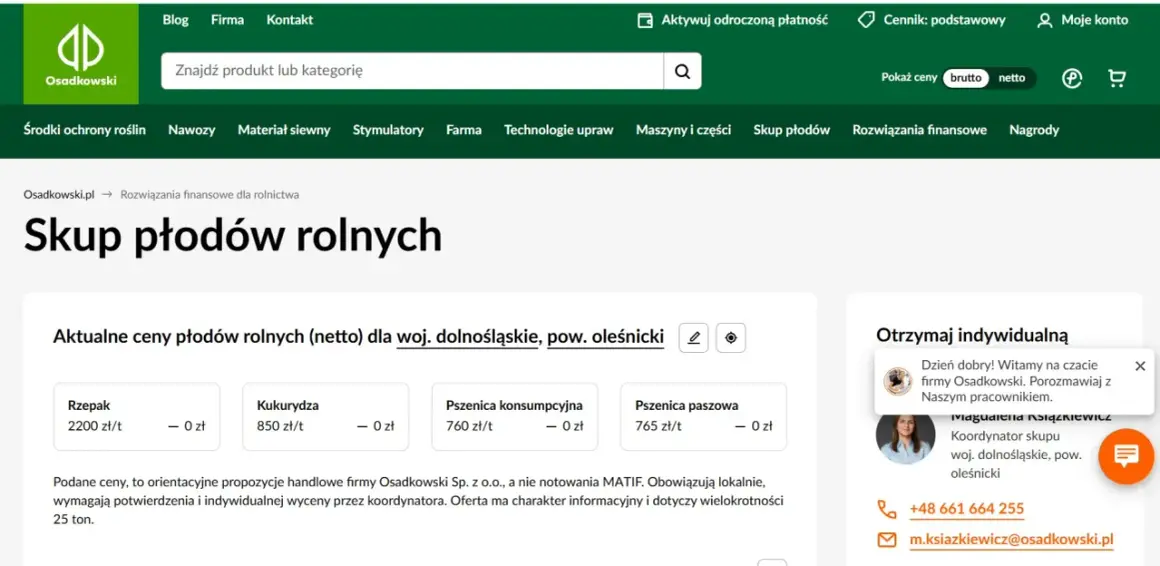Open the shopping cart icon
The image size is (1160, 566).
click(1117, 78)
